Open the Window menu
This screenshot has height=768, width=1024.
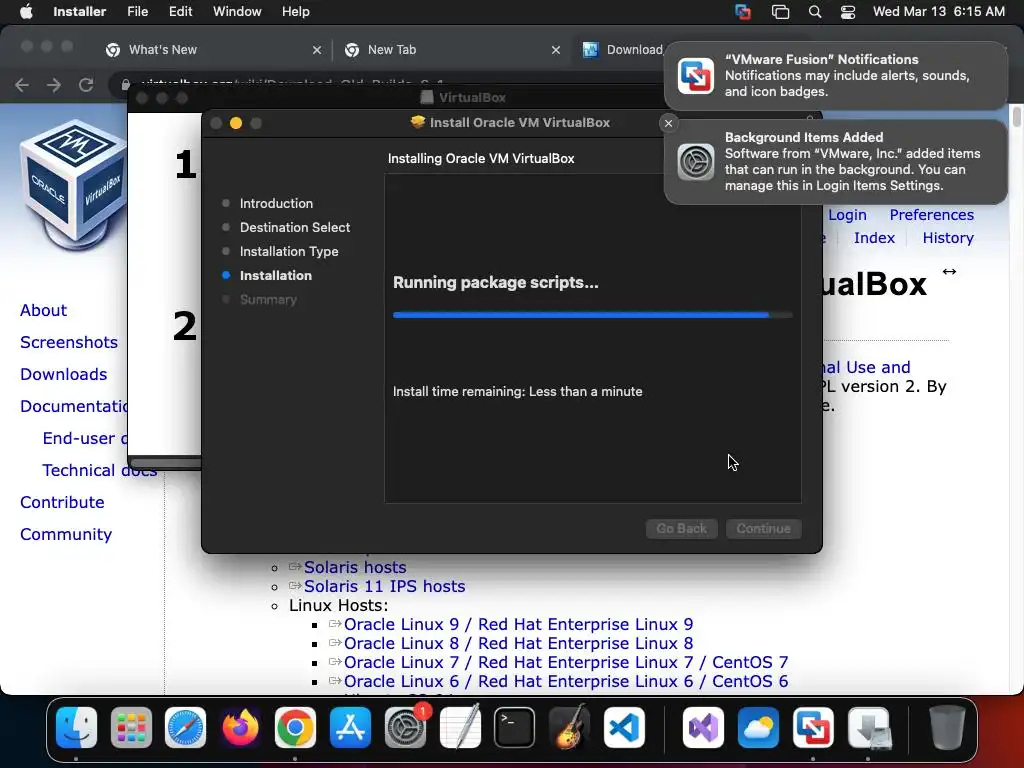pyautogui.click(x=237, y=12)
